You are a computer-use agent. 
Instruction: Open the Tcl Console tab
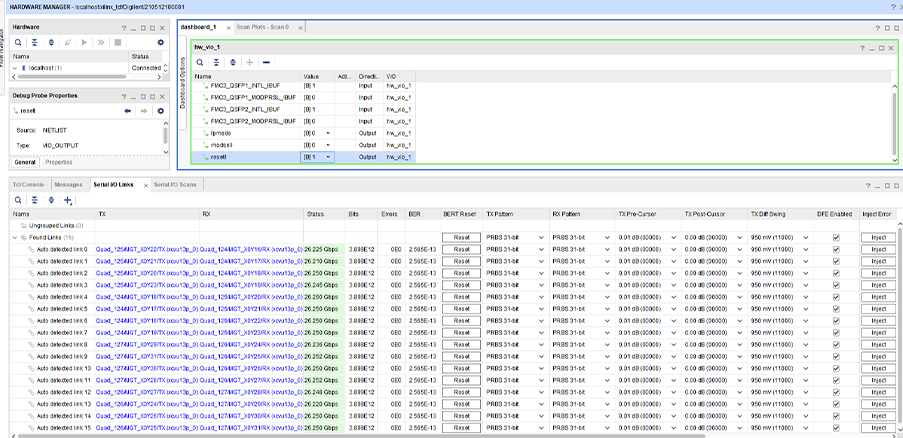27,185
